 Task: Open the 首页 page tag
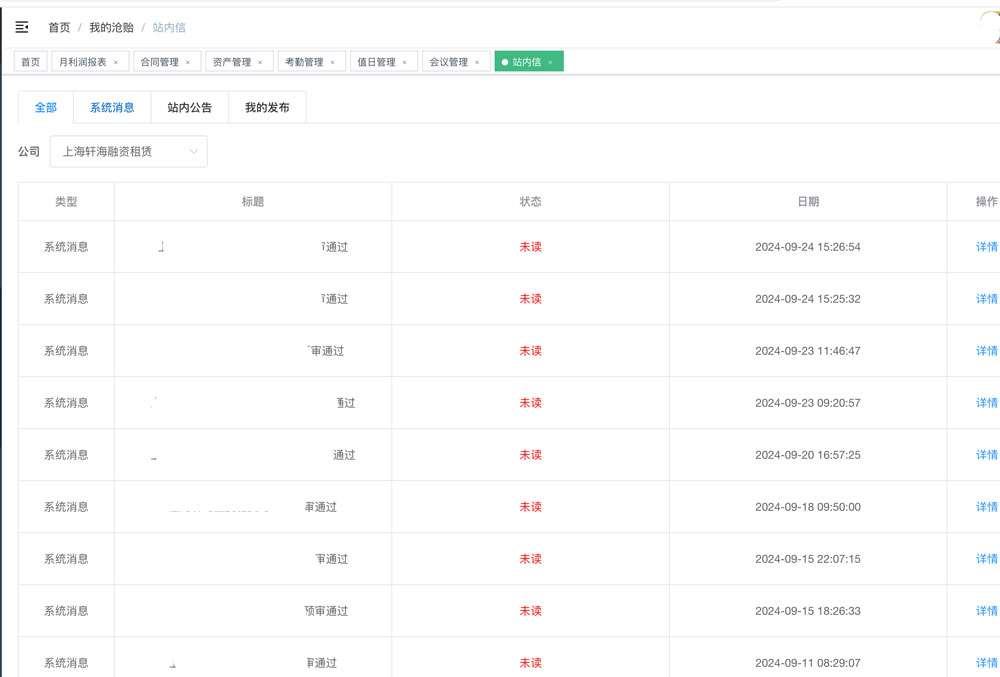tap(31, 62)
